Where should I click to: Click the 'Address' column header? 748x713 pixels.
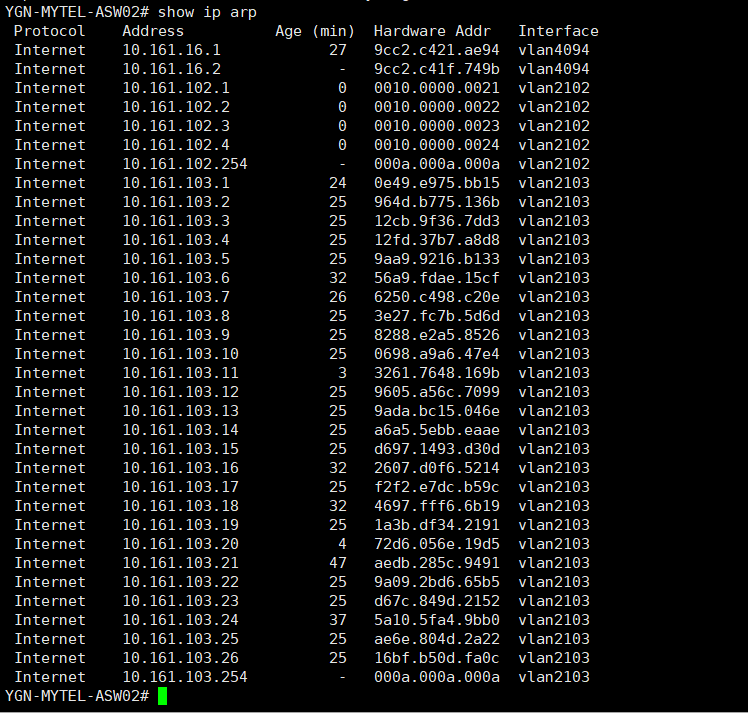tap(153, 31)
